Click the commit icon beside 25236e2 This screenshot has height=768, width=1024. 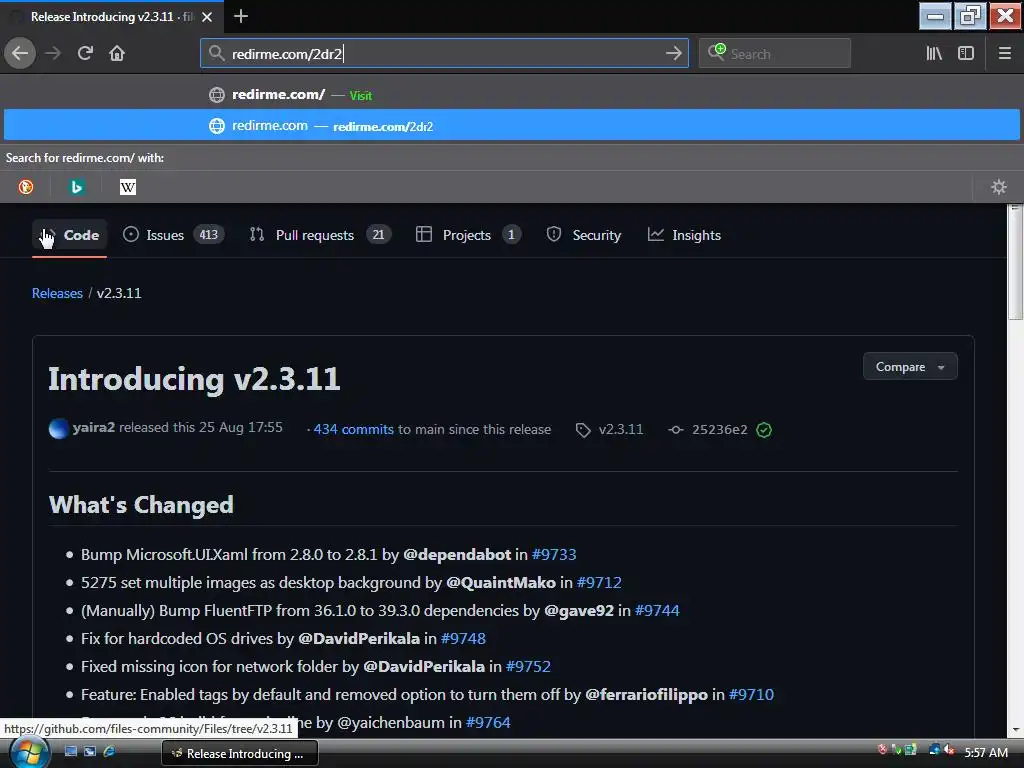[676, 430]
